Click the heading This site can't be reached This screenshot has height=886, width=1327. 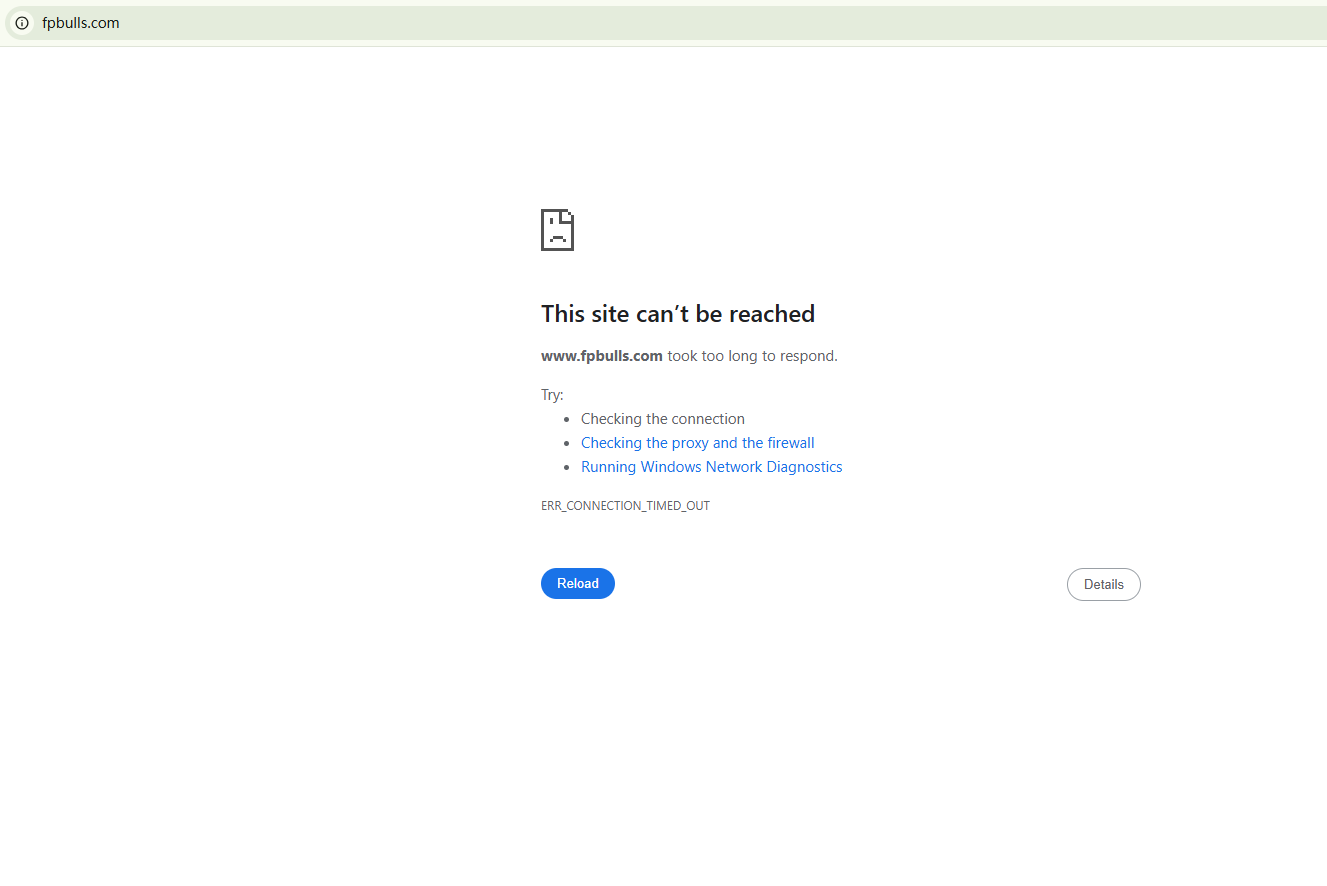point(678,314)
